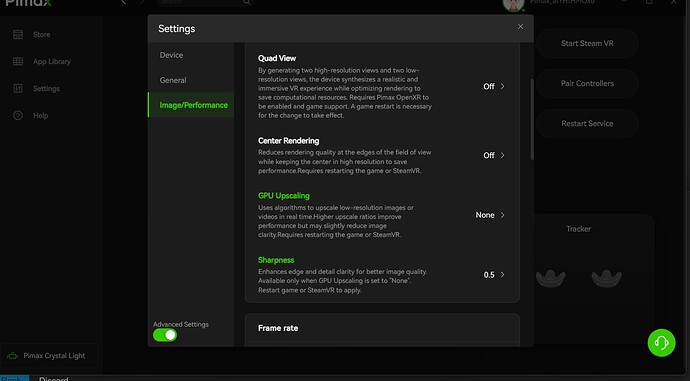Click the Start Steam VR button
This screenshot has width=690, height=381.
(587, 43)
